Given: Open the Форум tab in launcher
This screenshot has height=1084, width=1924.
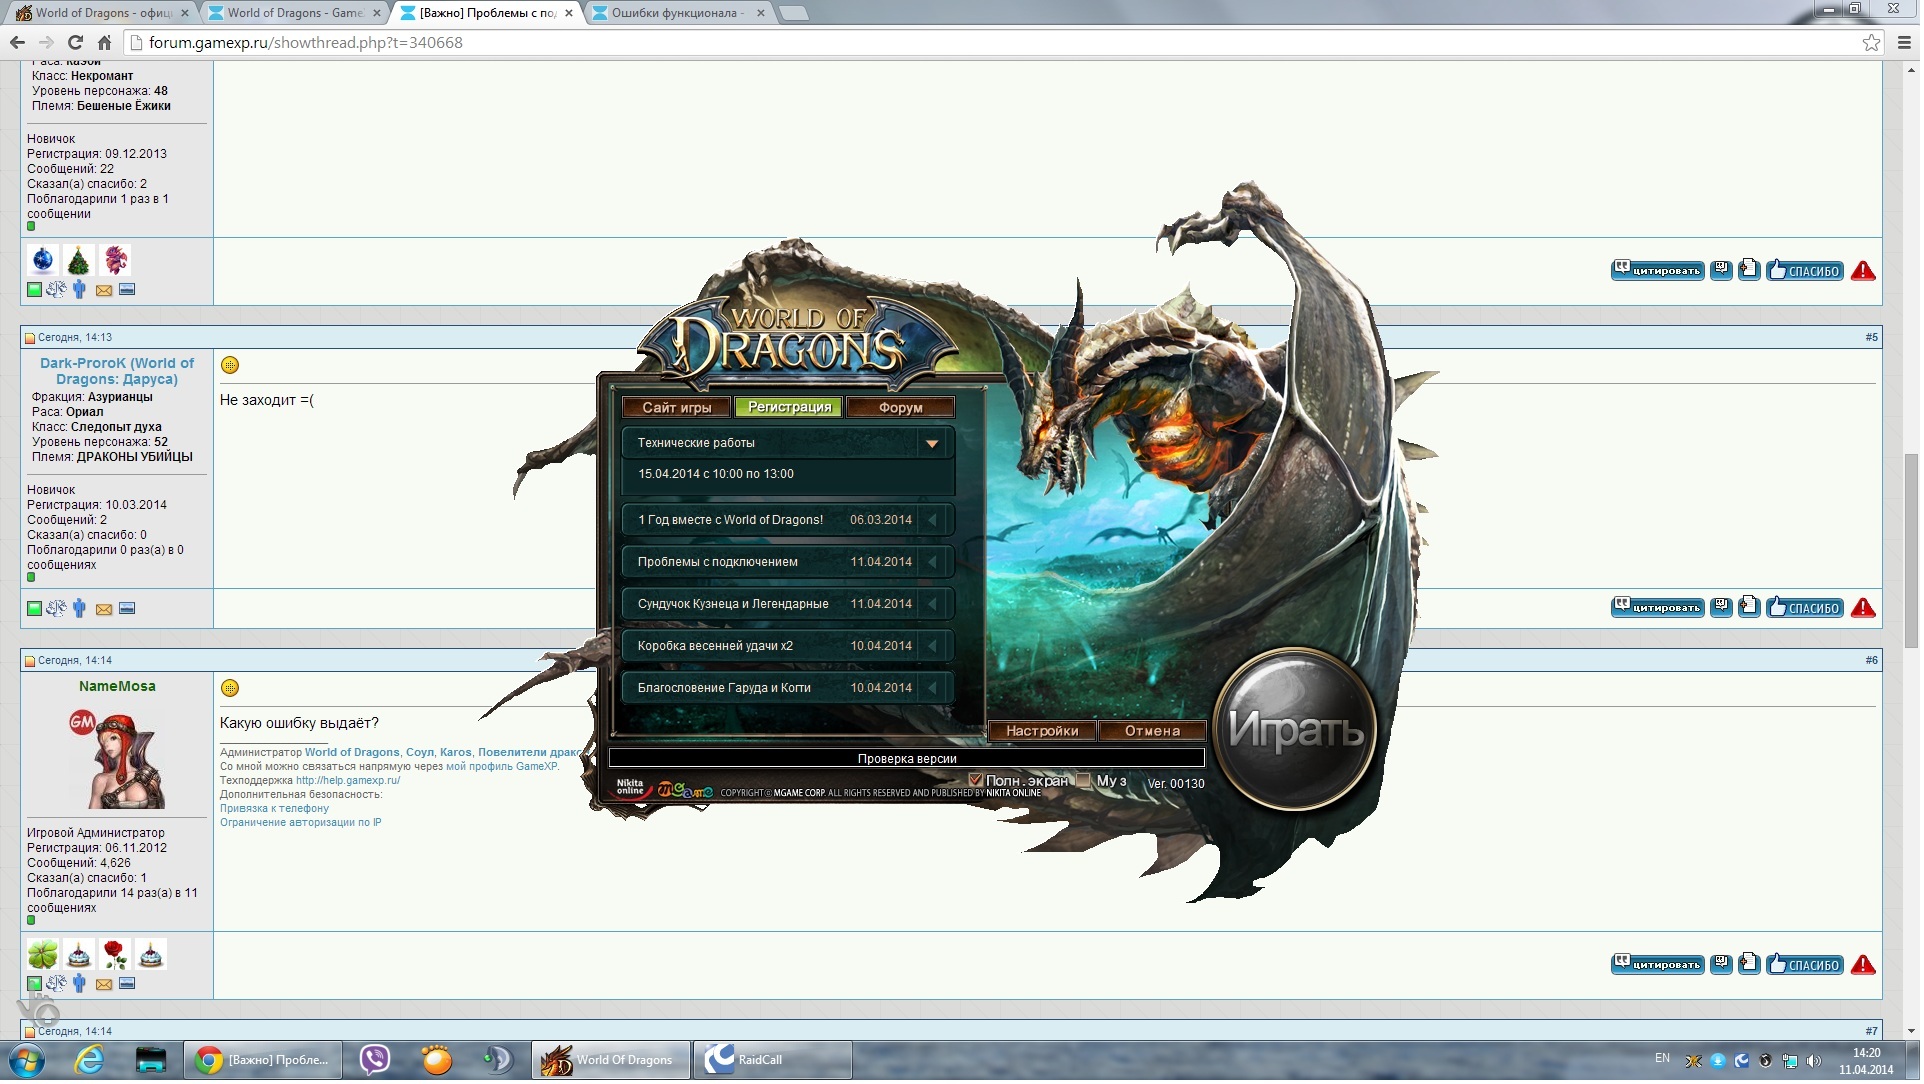Looking at the screenshot, I should [x=902, y=409].
